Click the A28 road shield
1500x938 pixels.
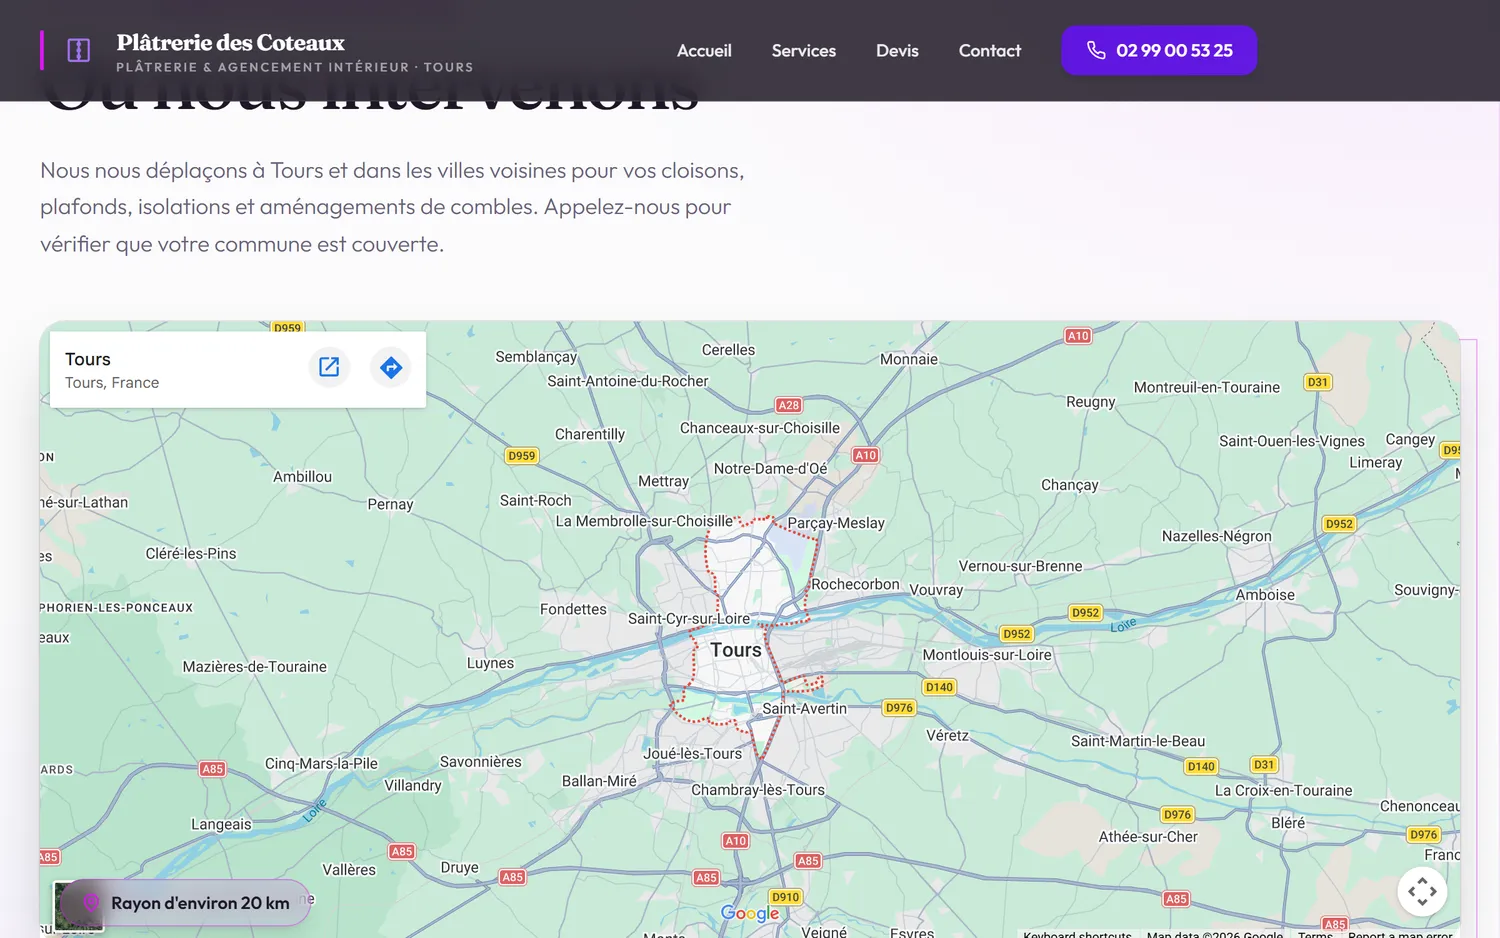[x=789, y=405]
